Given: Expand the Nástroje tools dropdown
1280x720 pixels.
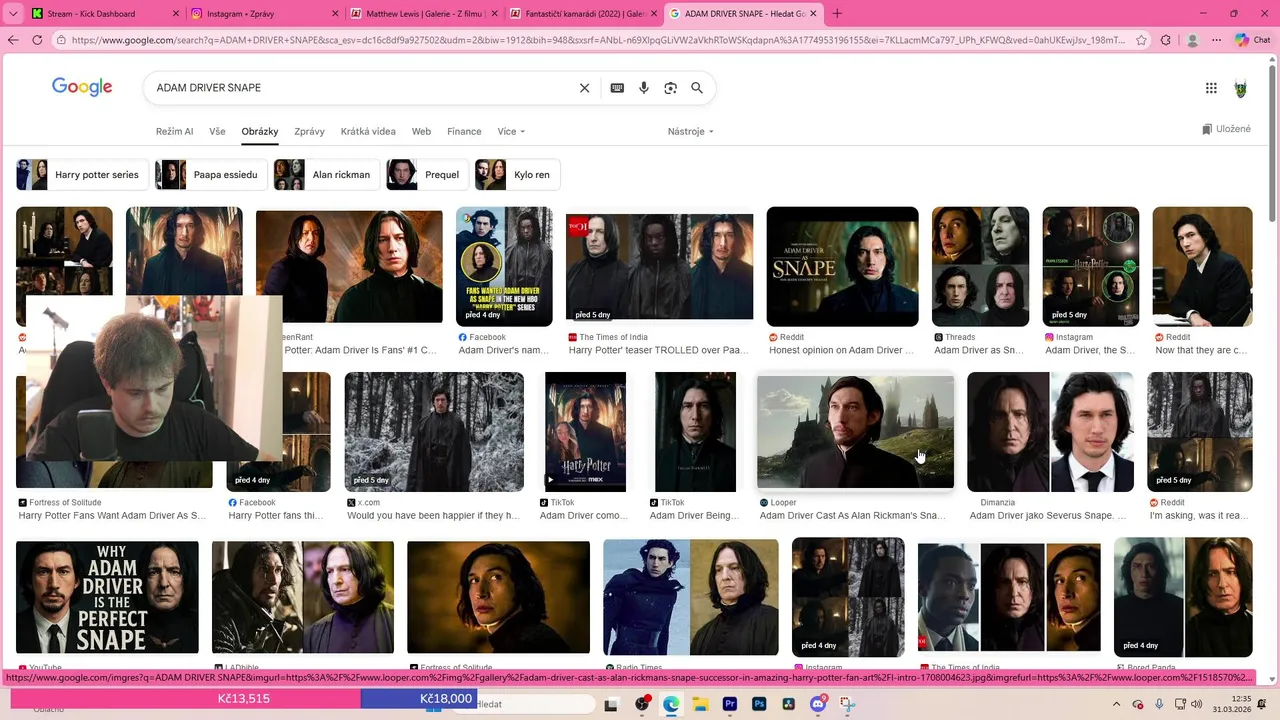Looking at the screenshot, I should pos(690,131).
